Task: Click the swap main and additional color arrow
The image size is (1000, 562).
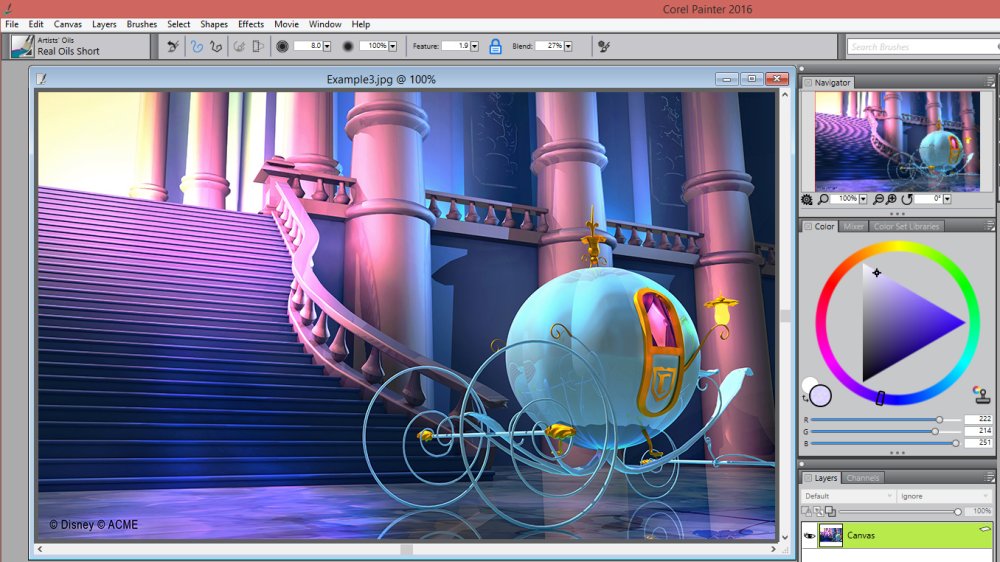Action: [805, 399]
